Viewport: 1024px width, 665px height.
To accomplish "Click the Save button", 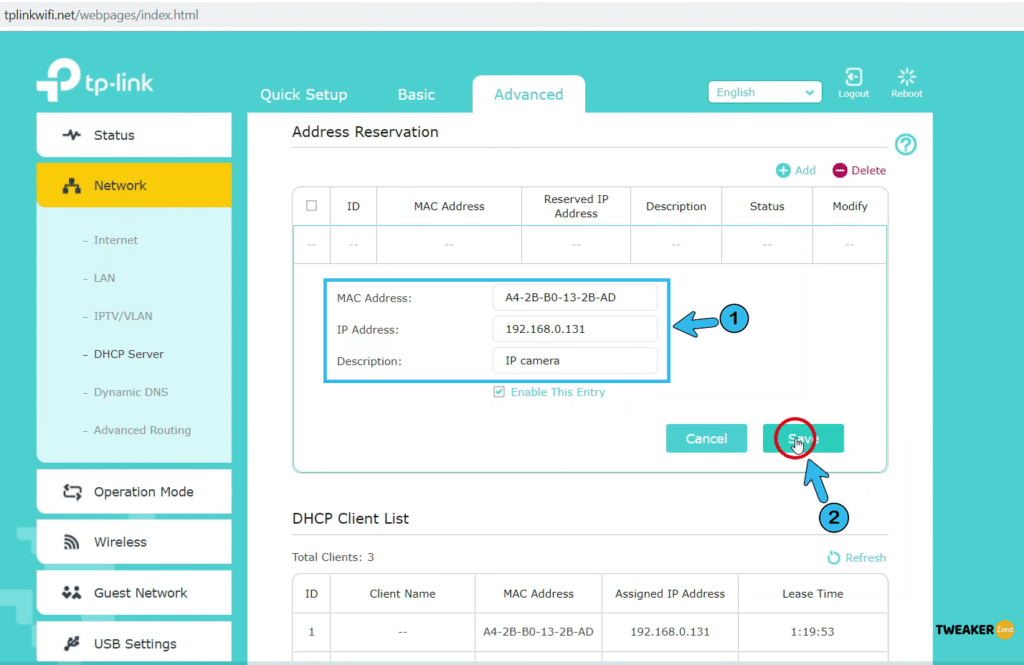I will coord(803,438).
